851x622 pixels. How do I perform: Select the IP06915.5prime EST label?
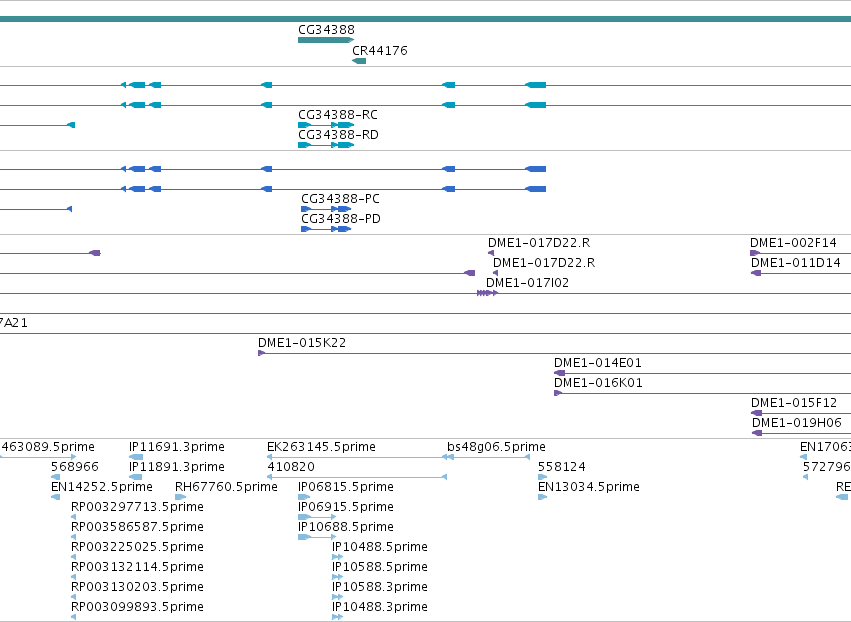[x=346, y=507]
